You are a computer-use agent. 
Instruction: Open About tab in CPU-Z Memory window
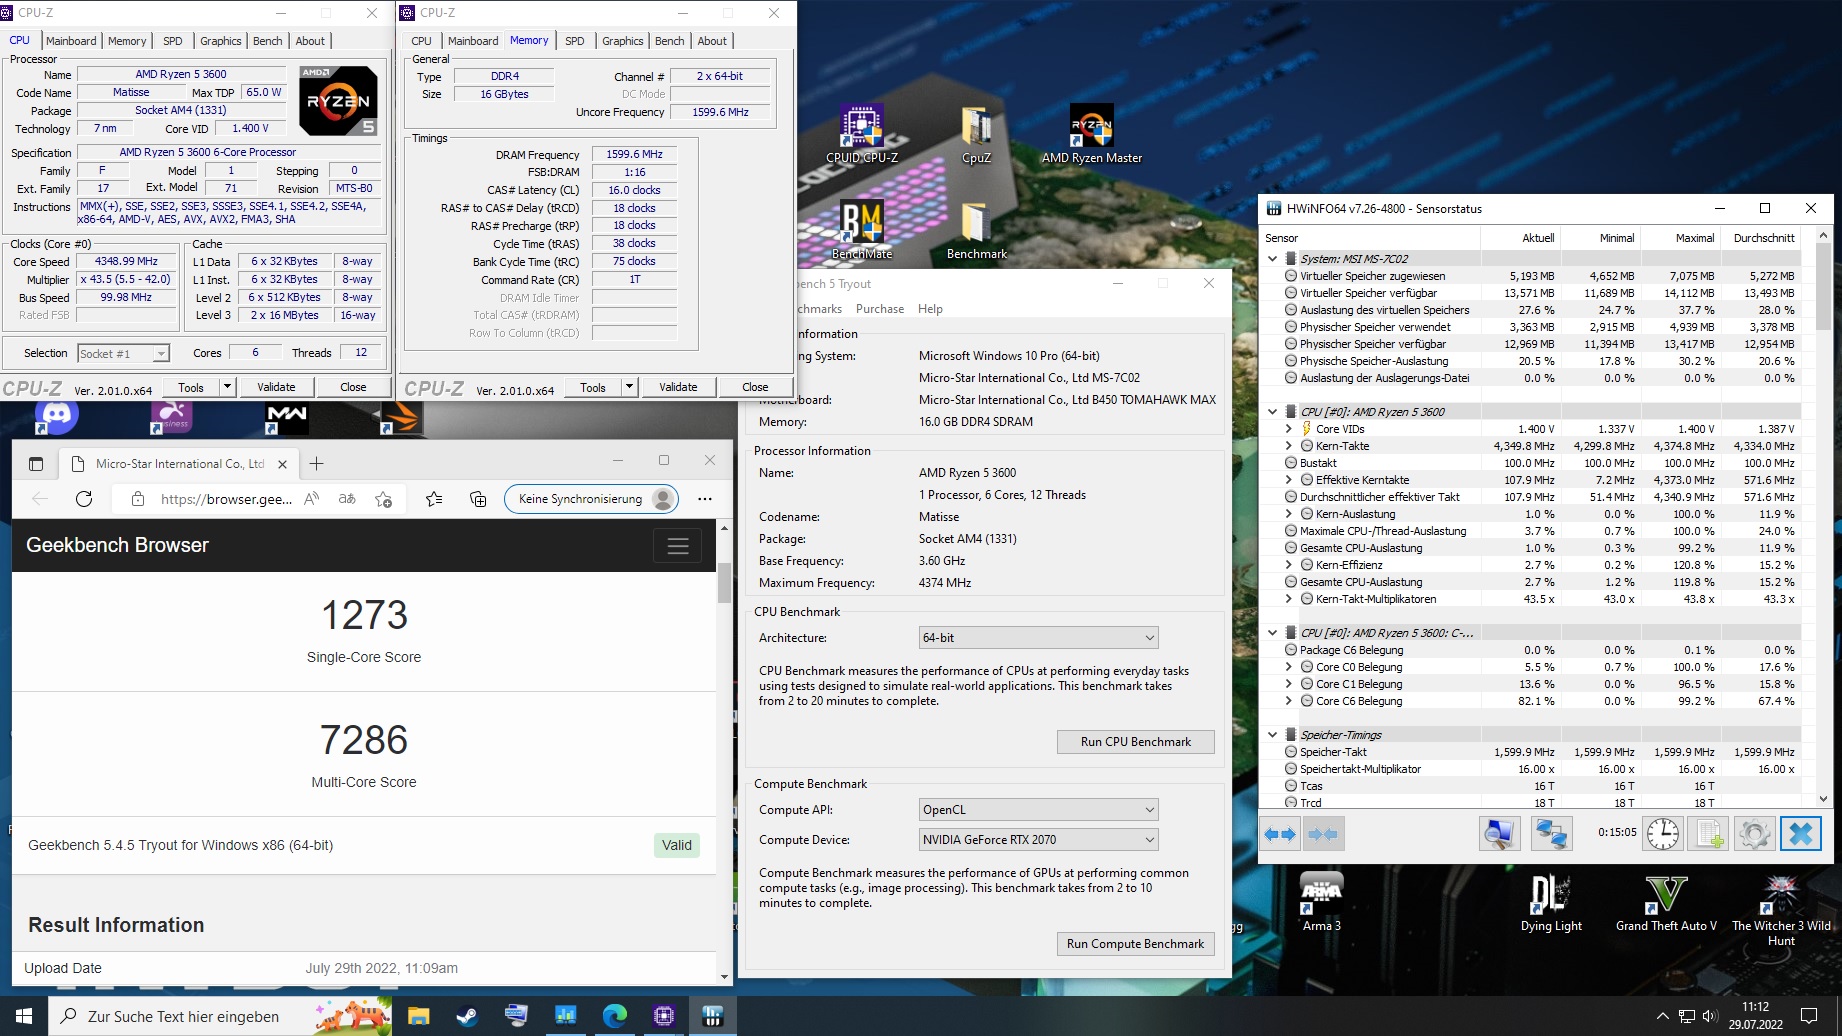712,41
